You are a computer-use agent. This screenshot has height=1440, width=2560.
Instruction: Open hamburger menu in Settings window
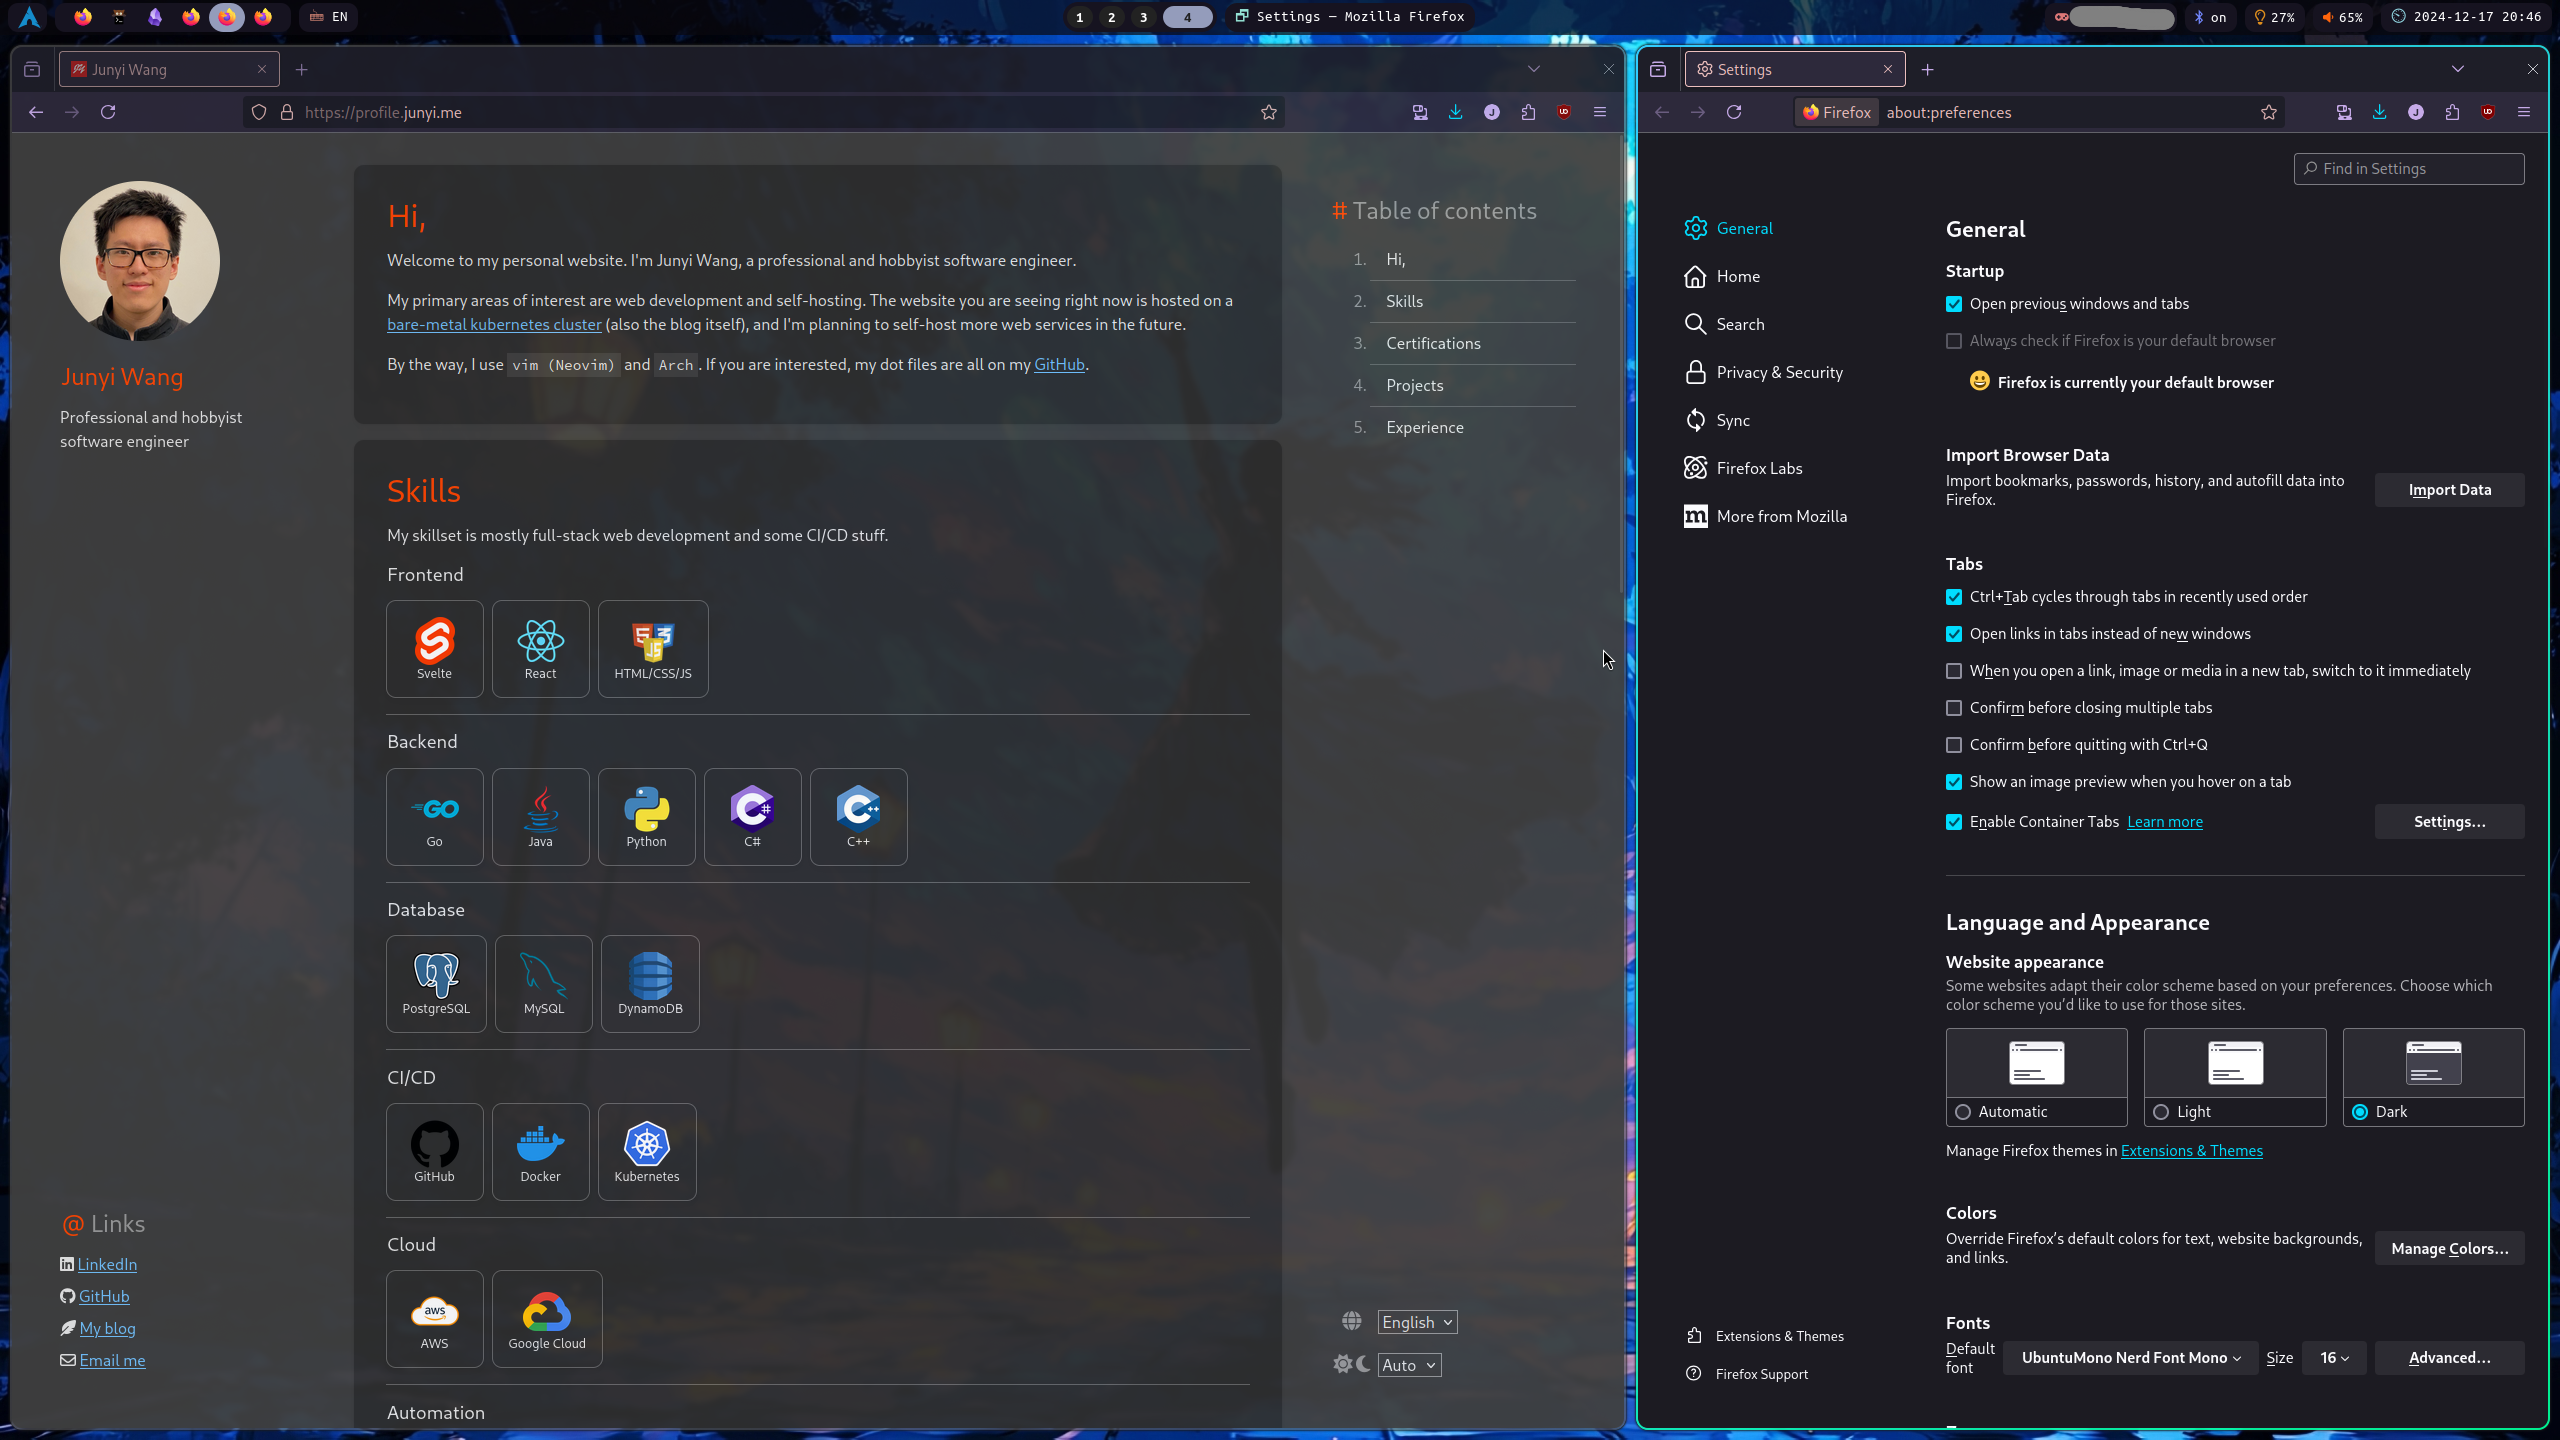point(2524,112)
